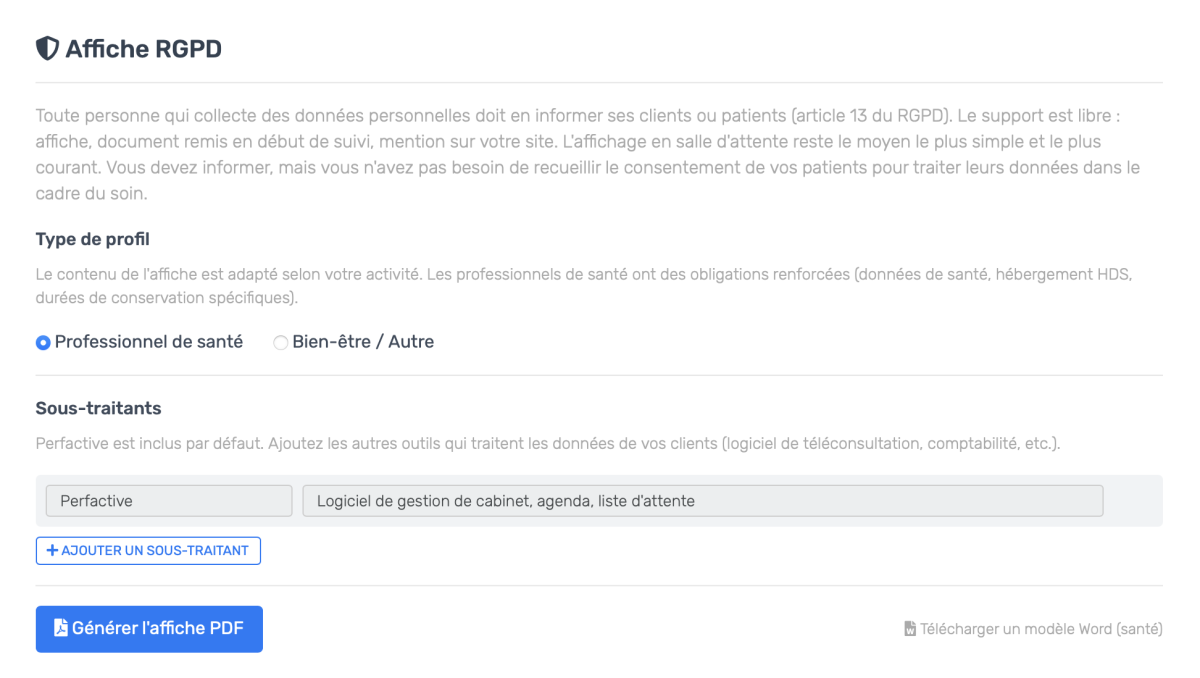The height and width of the screenshot is (678, 1200).
Task: Click the plus icon in Ajouter un sous-traitant
Action: click(53, 551)
